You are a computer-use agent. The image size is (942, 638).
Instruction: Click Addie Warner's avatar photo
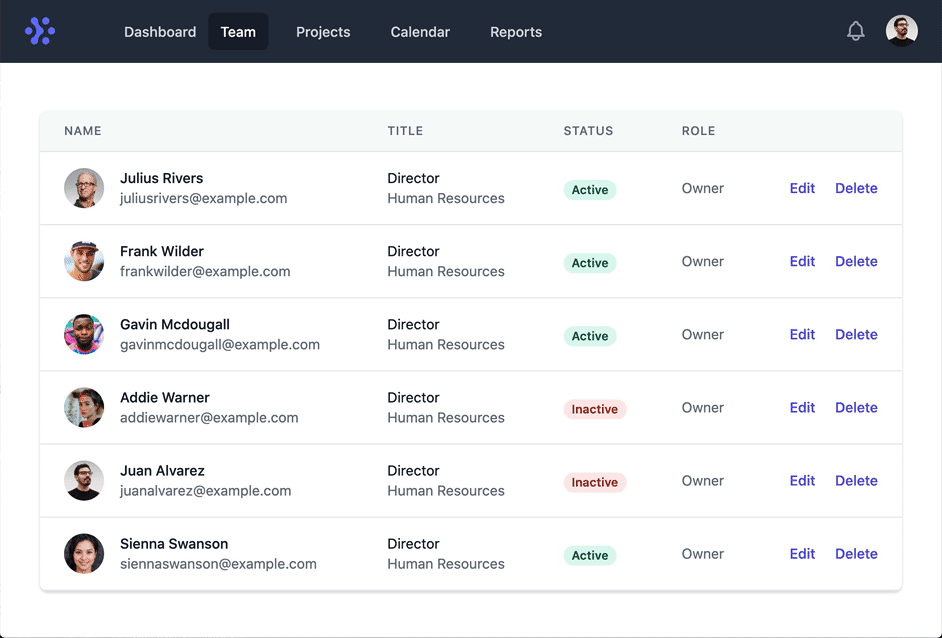(x=84, y=407)
